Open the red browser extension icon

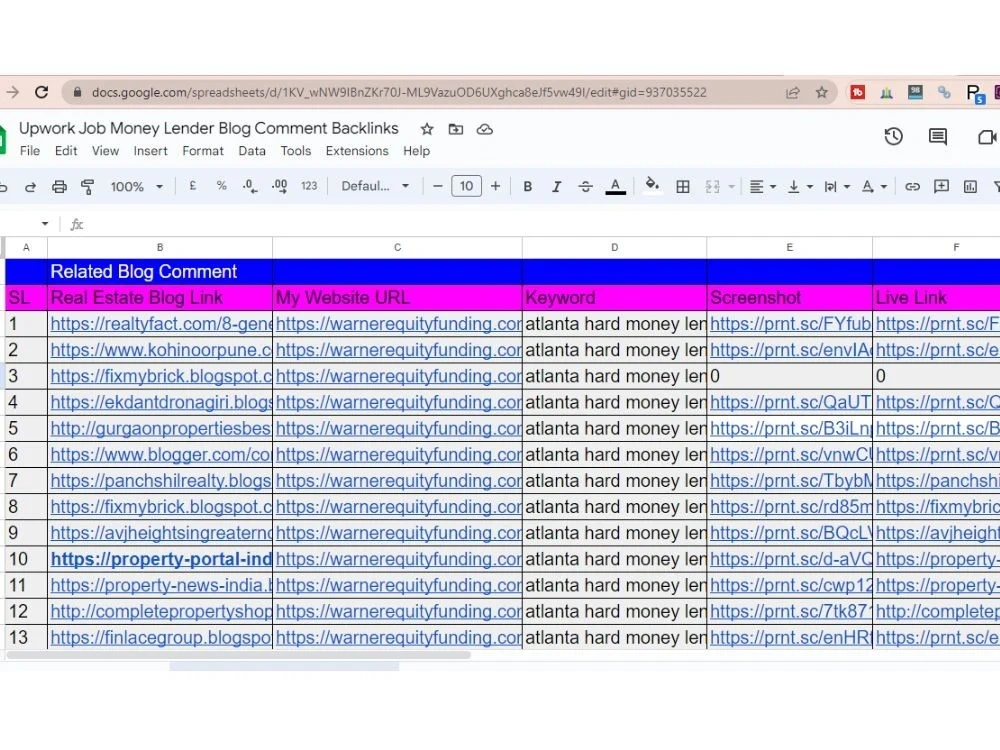point(858,92)
